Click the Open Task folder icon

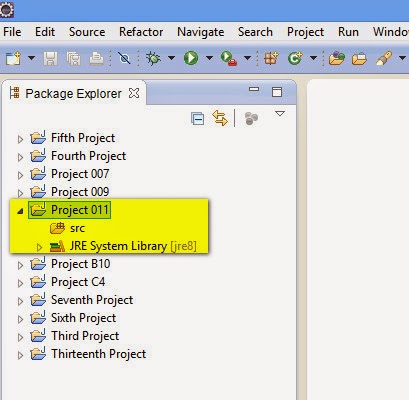tap(359, 59)
